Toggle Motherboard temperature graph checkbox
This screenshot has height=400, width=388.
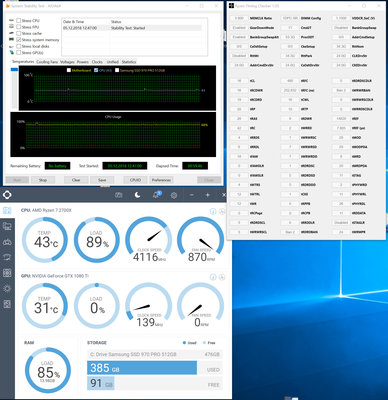69,70
